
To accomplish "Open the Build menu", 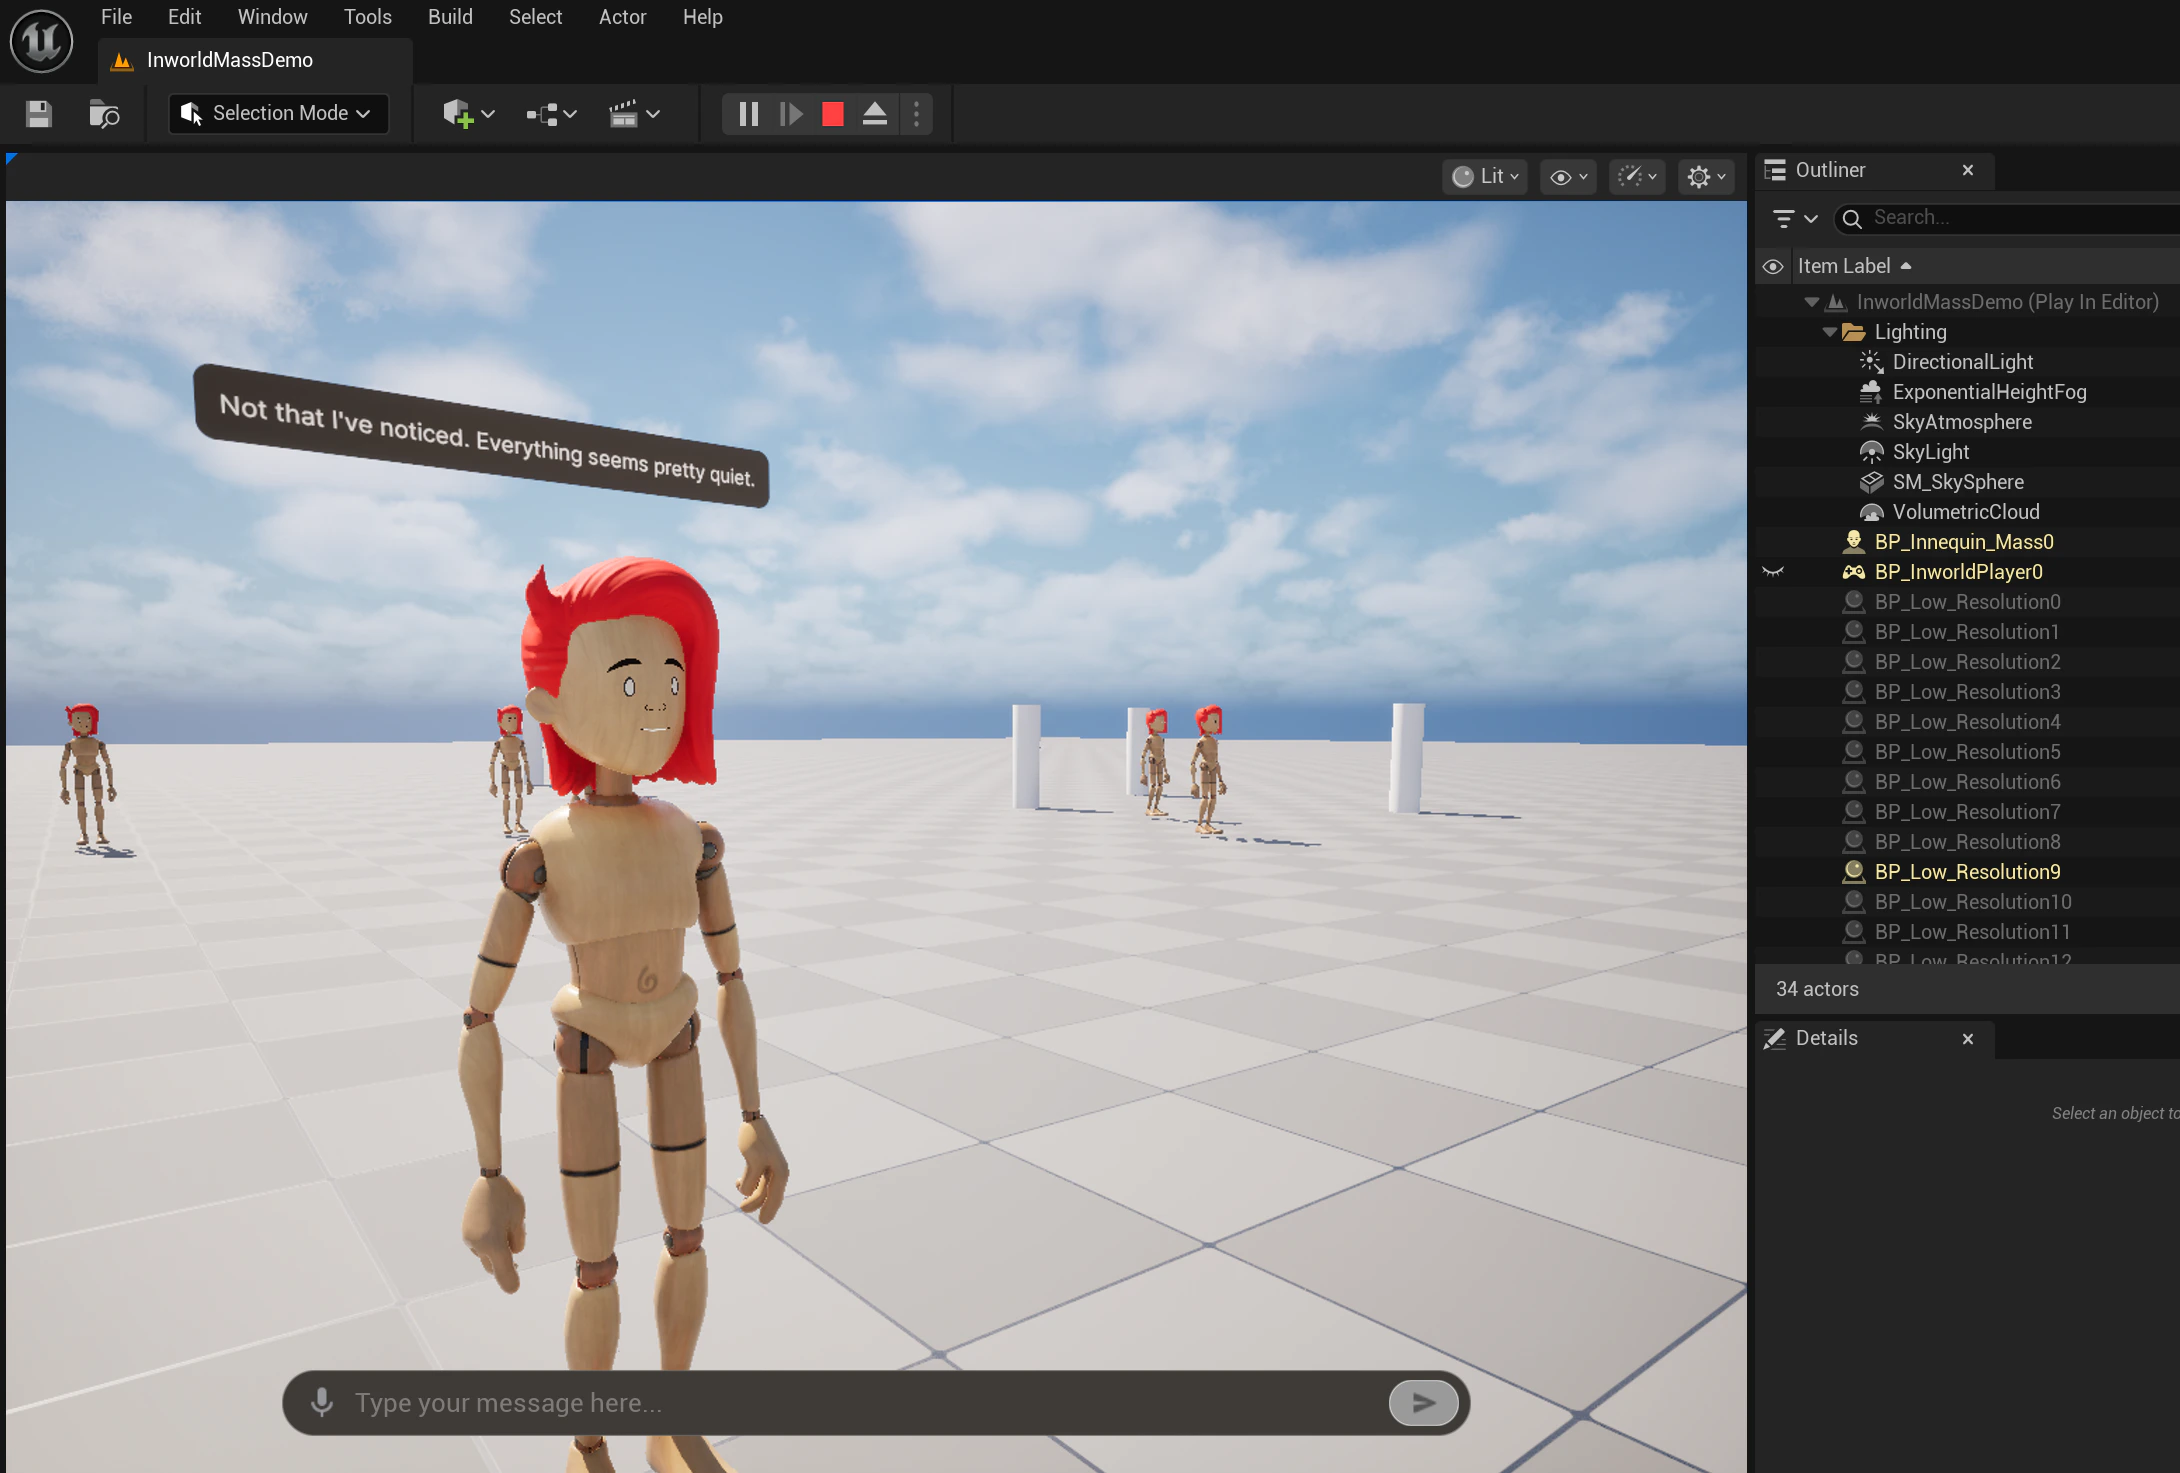I will [450, 17].
